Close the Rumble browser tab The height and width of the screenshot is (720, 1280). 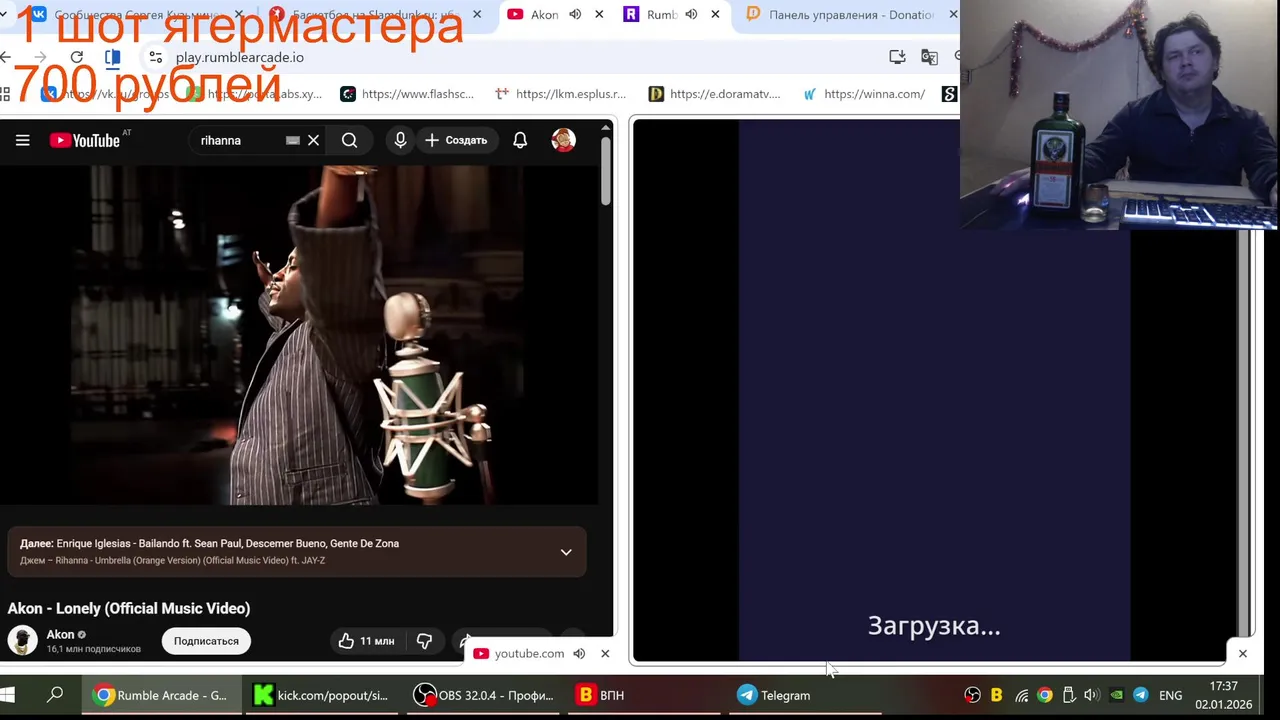715,15
